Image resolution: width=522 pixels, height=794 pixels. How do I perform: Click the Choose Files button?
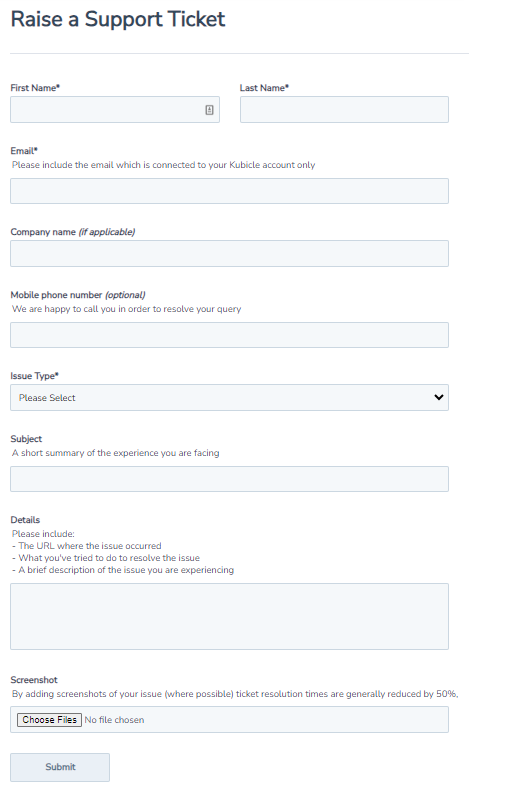(x=50, y=720)
